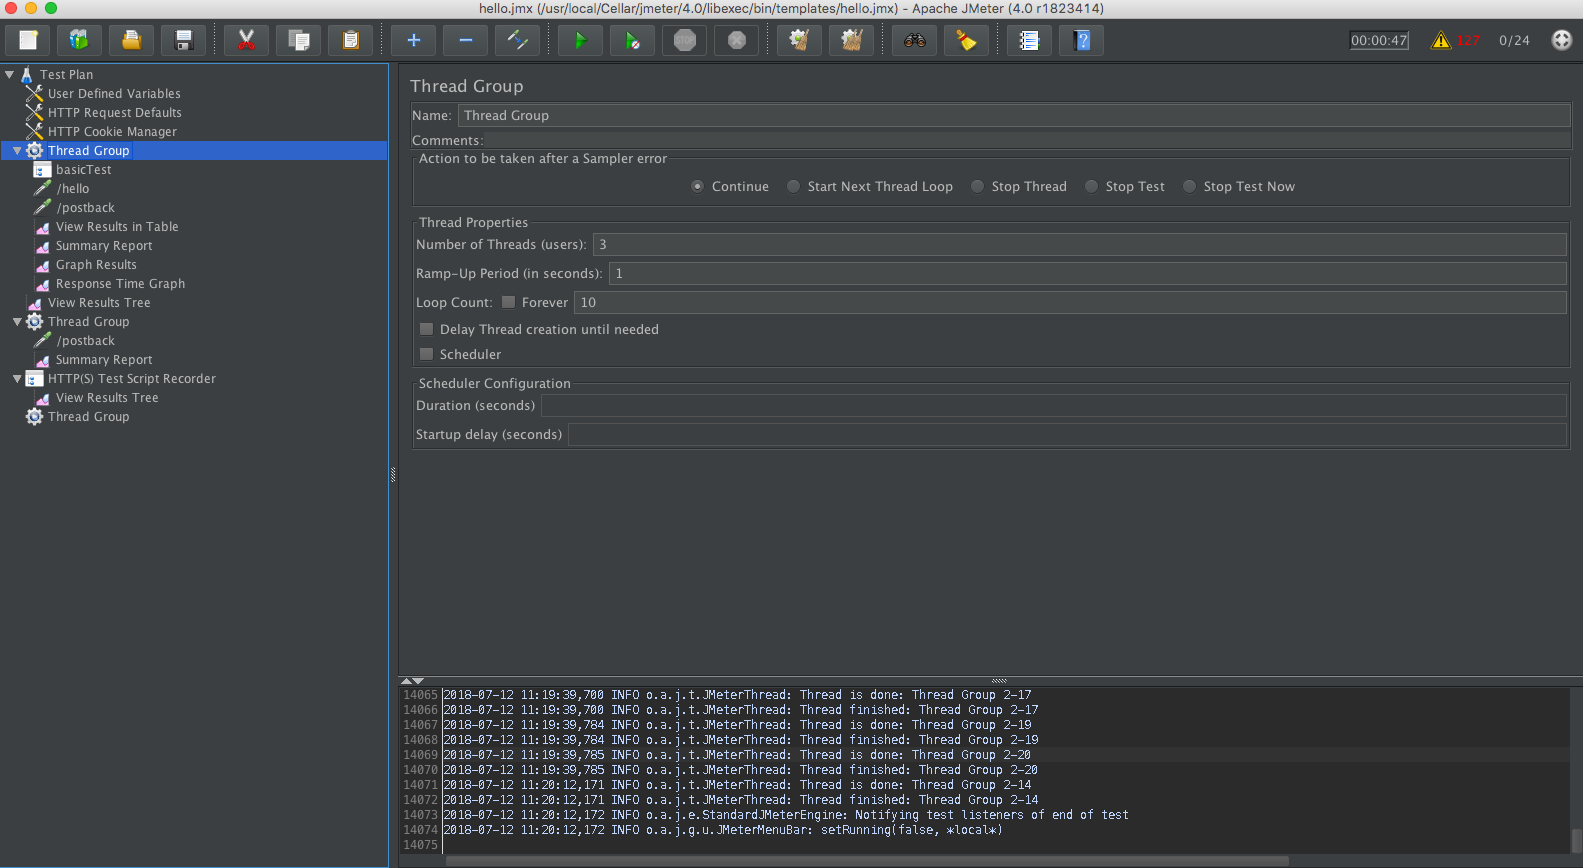Image resolution: width=1583 pixels, height=868 pixels.
Task: Click the Comments input field
Action: click(x=1028, y=140)
